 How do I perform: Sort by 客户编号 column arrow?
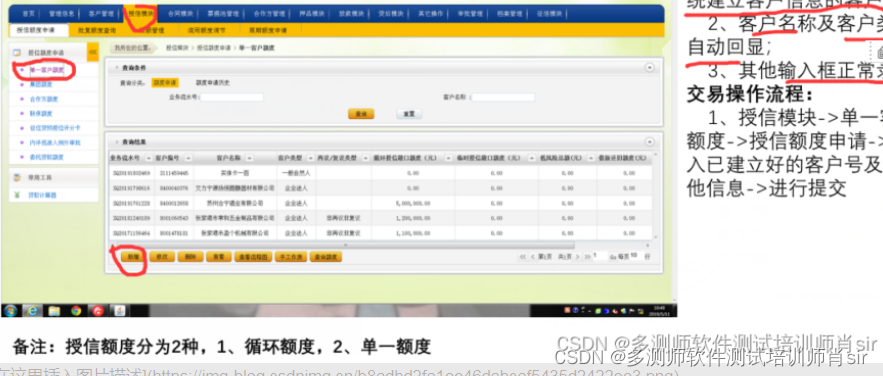(188, 158)
